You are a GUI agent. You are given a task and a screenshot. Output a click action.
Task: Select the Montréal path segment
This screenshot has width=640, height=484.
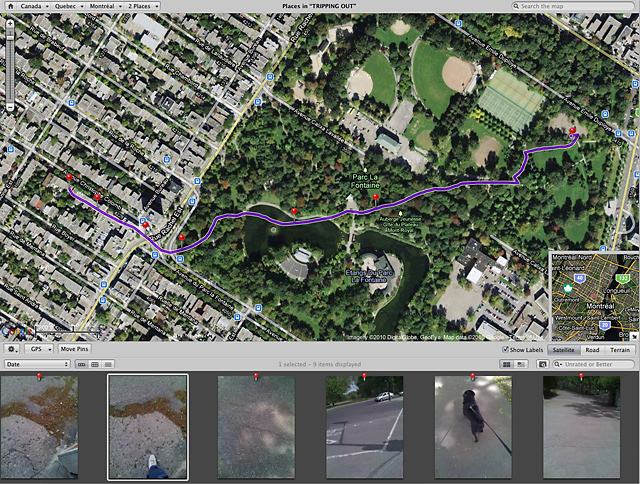103,6
